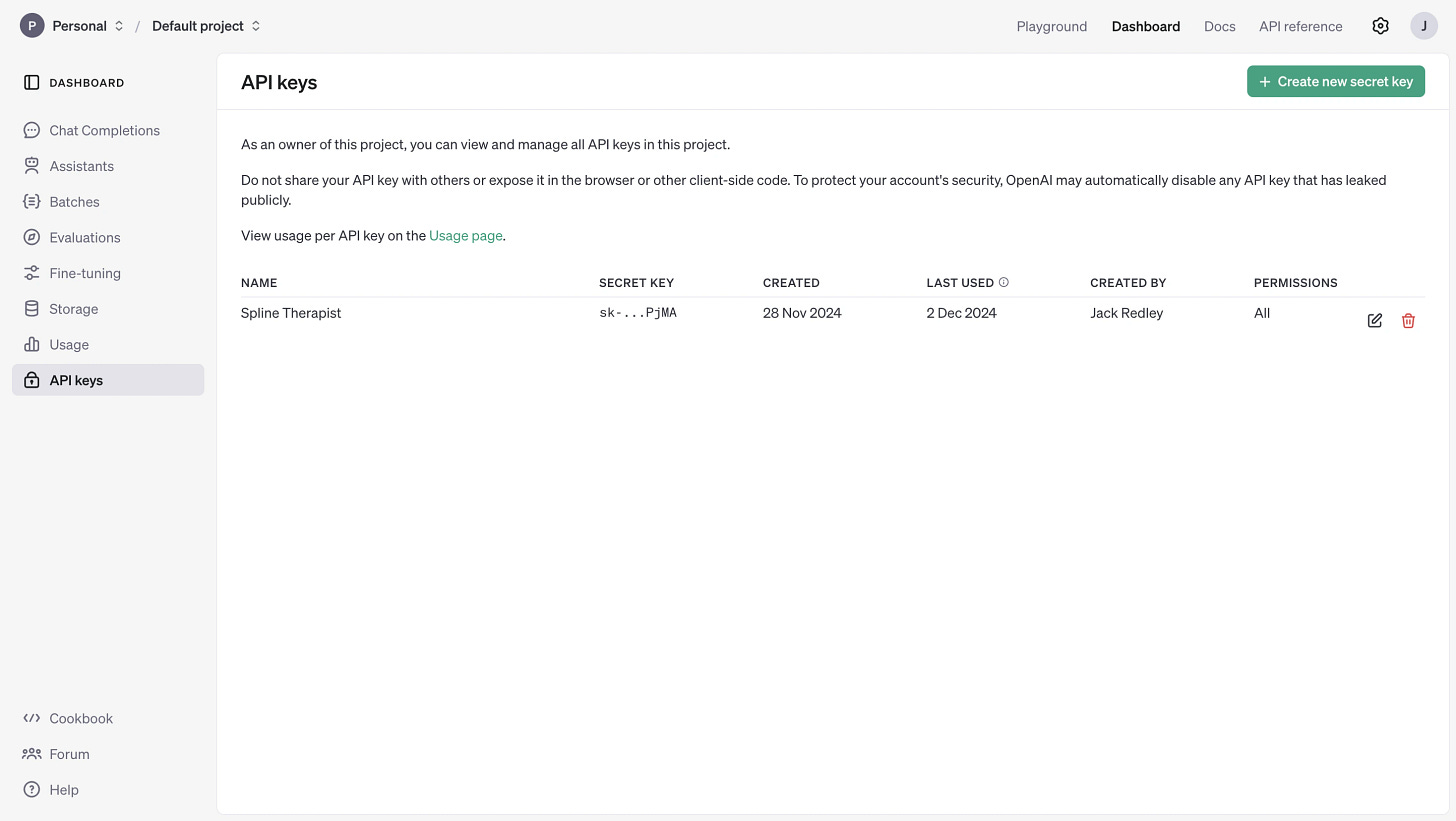Open the Personal organization switcher chevrons

(119, 26)
